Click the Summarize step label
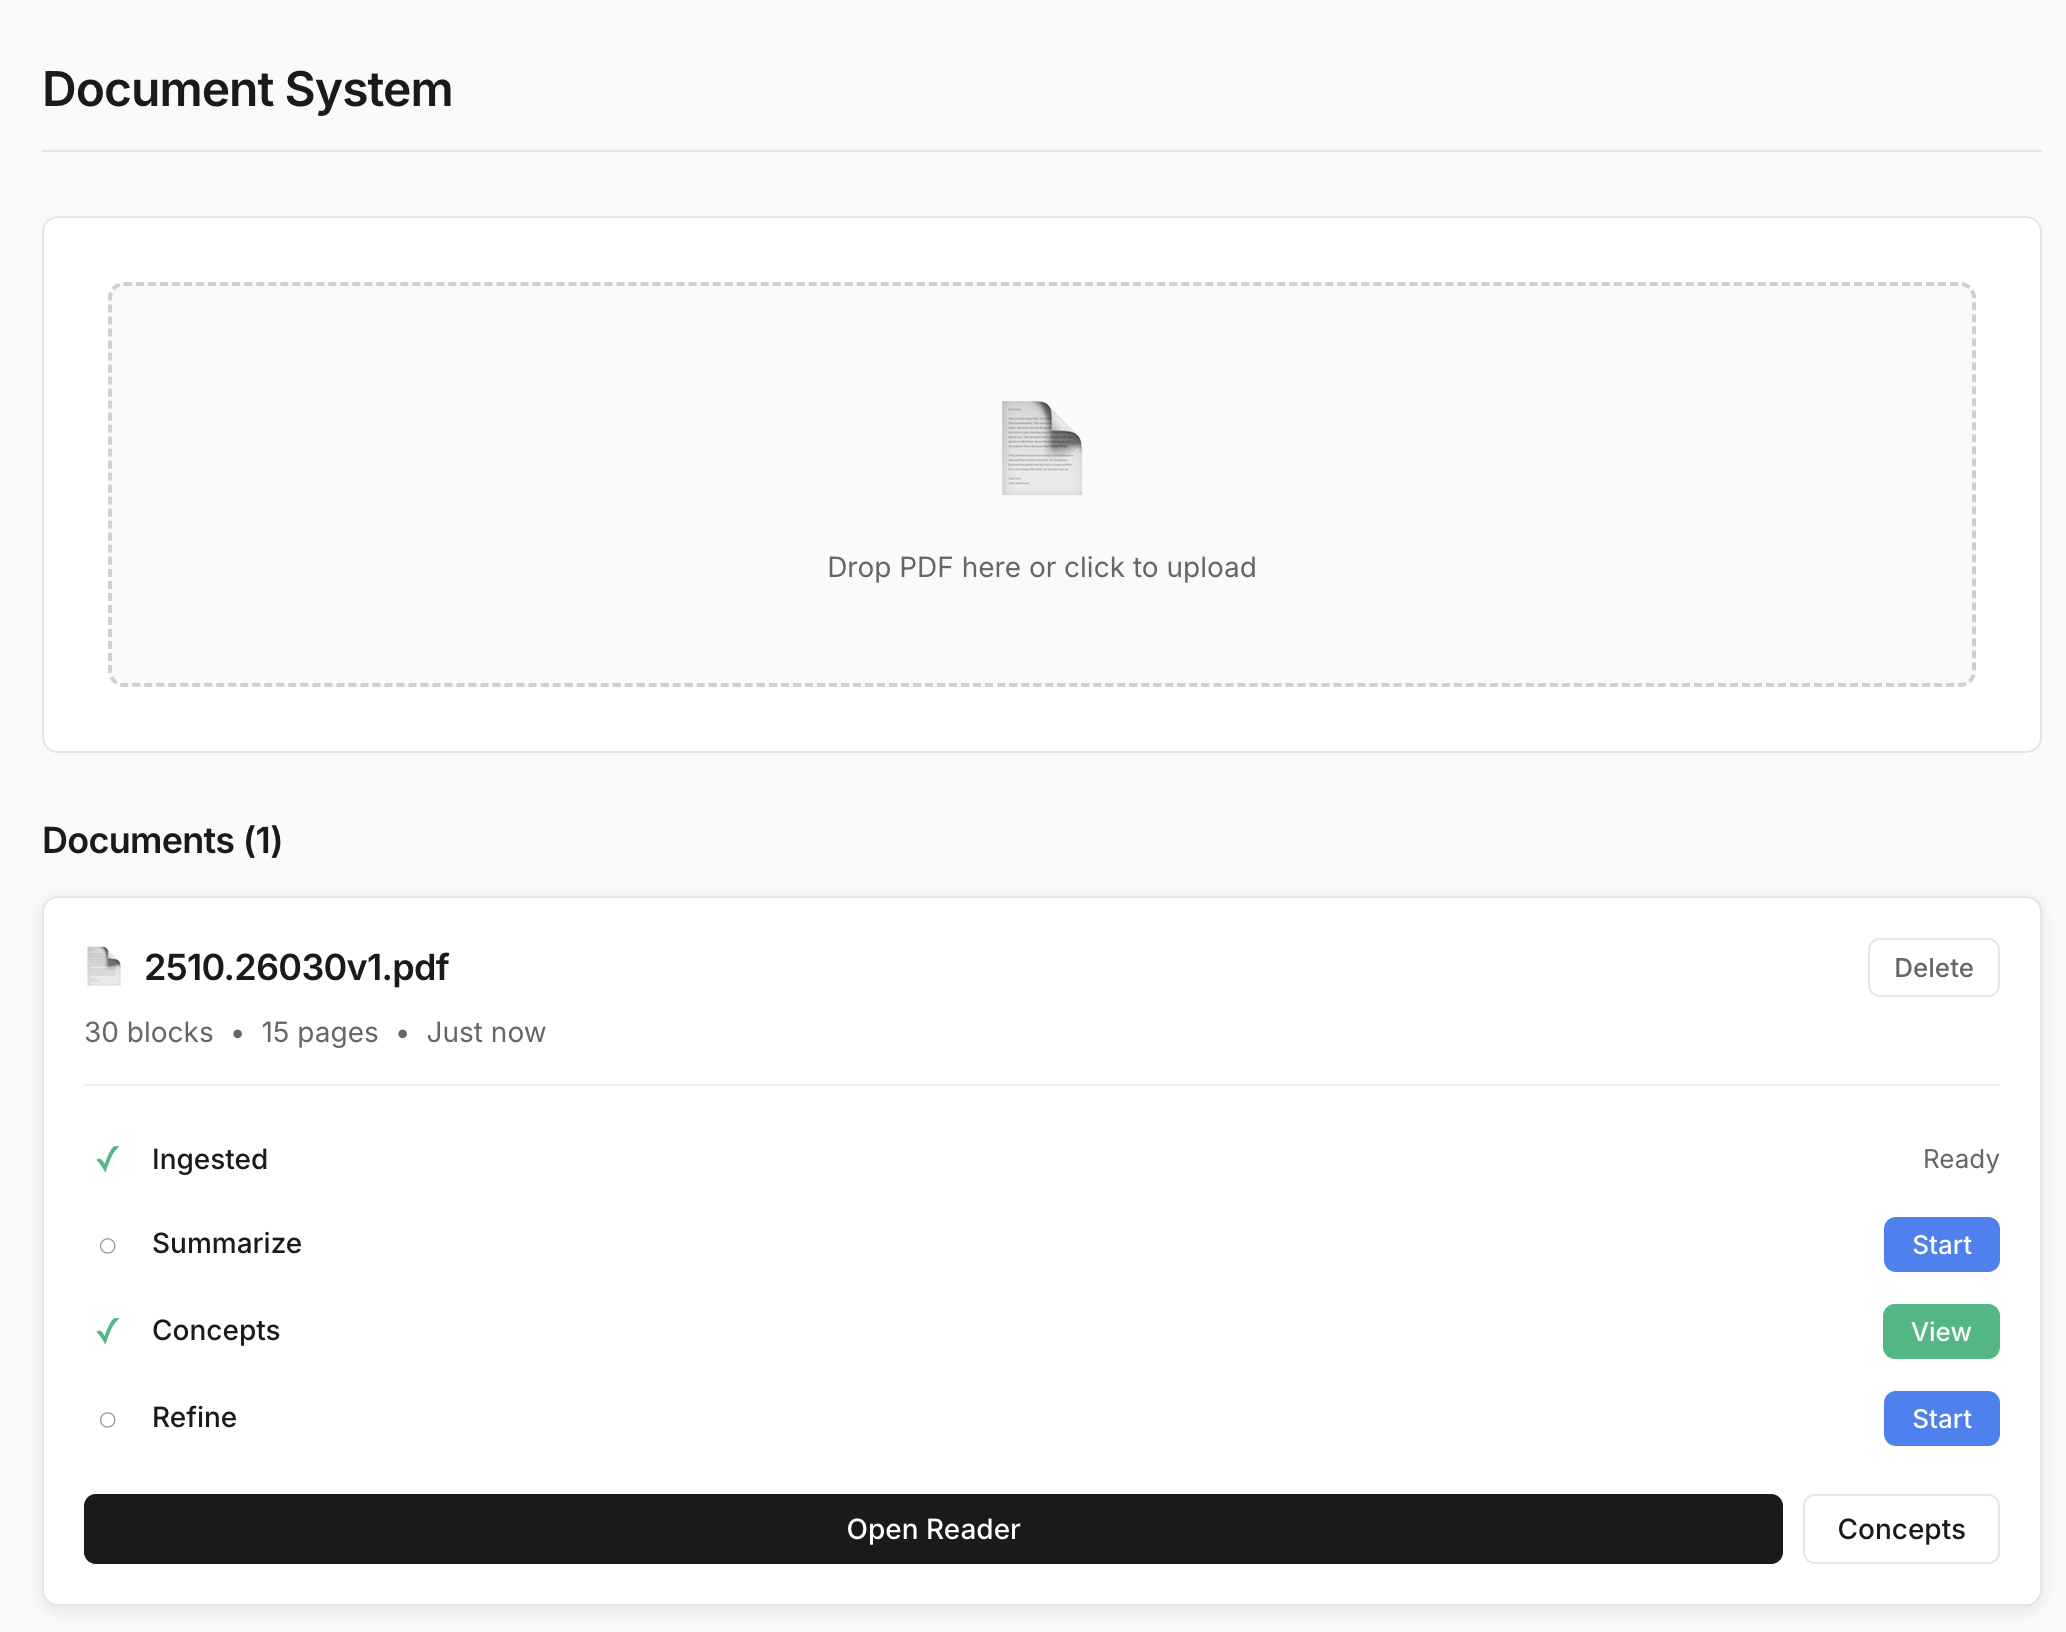The width and height of the screenshot is (2066, 1632). [x=226, y=1243]
